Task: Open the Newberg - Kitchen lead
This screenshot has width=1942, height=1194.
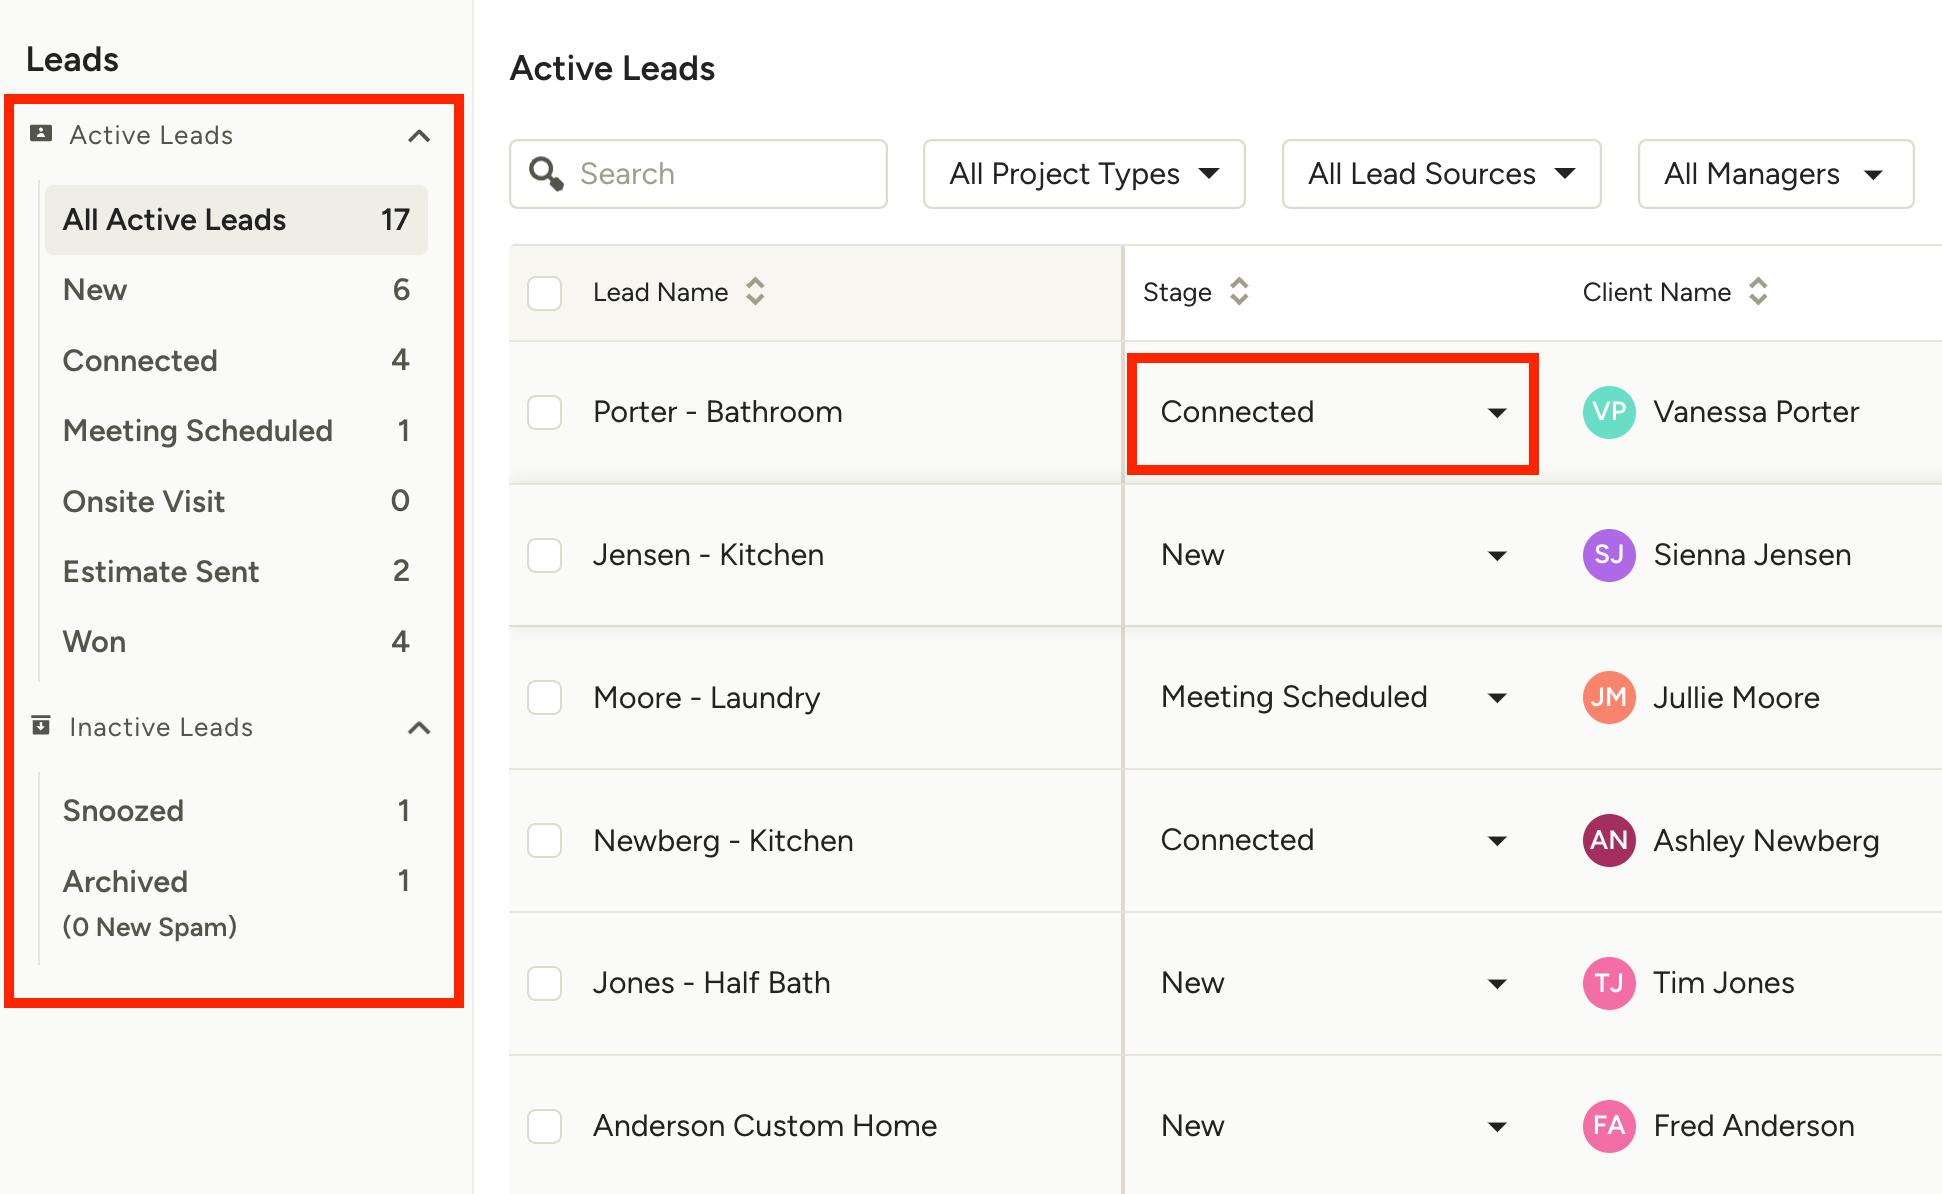Action: pyautogui.click(x=723, y=840)
